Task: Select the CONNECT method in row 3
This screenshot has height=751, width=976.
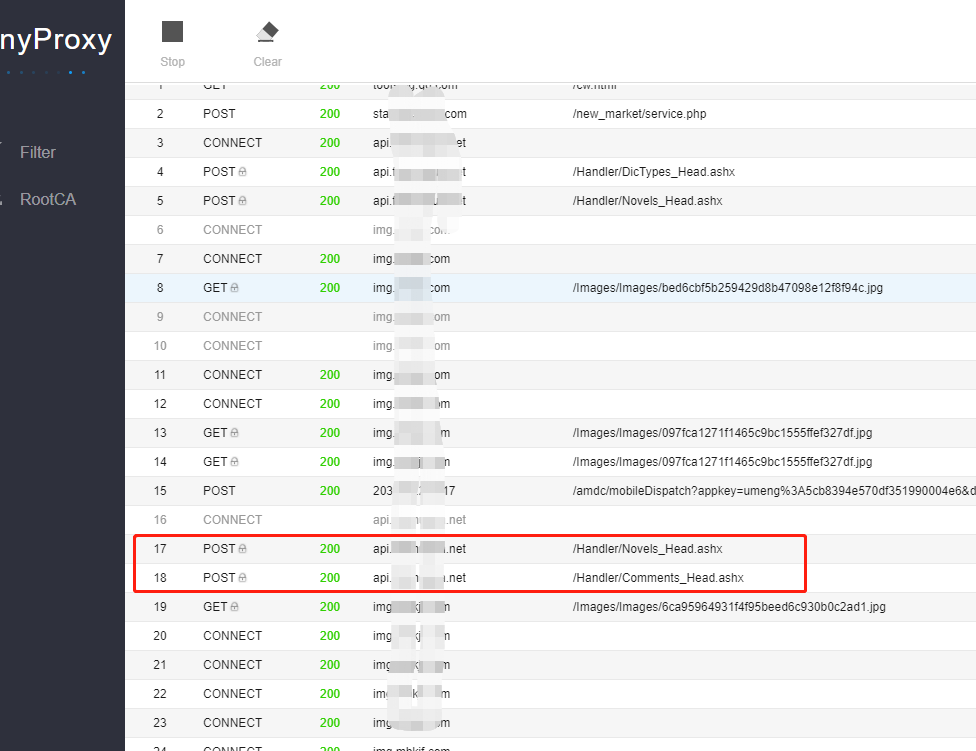Action: 232,143
